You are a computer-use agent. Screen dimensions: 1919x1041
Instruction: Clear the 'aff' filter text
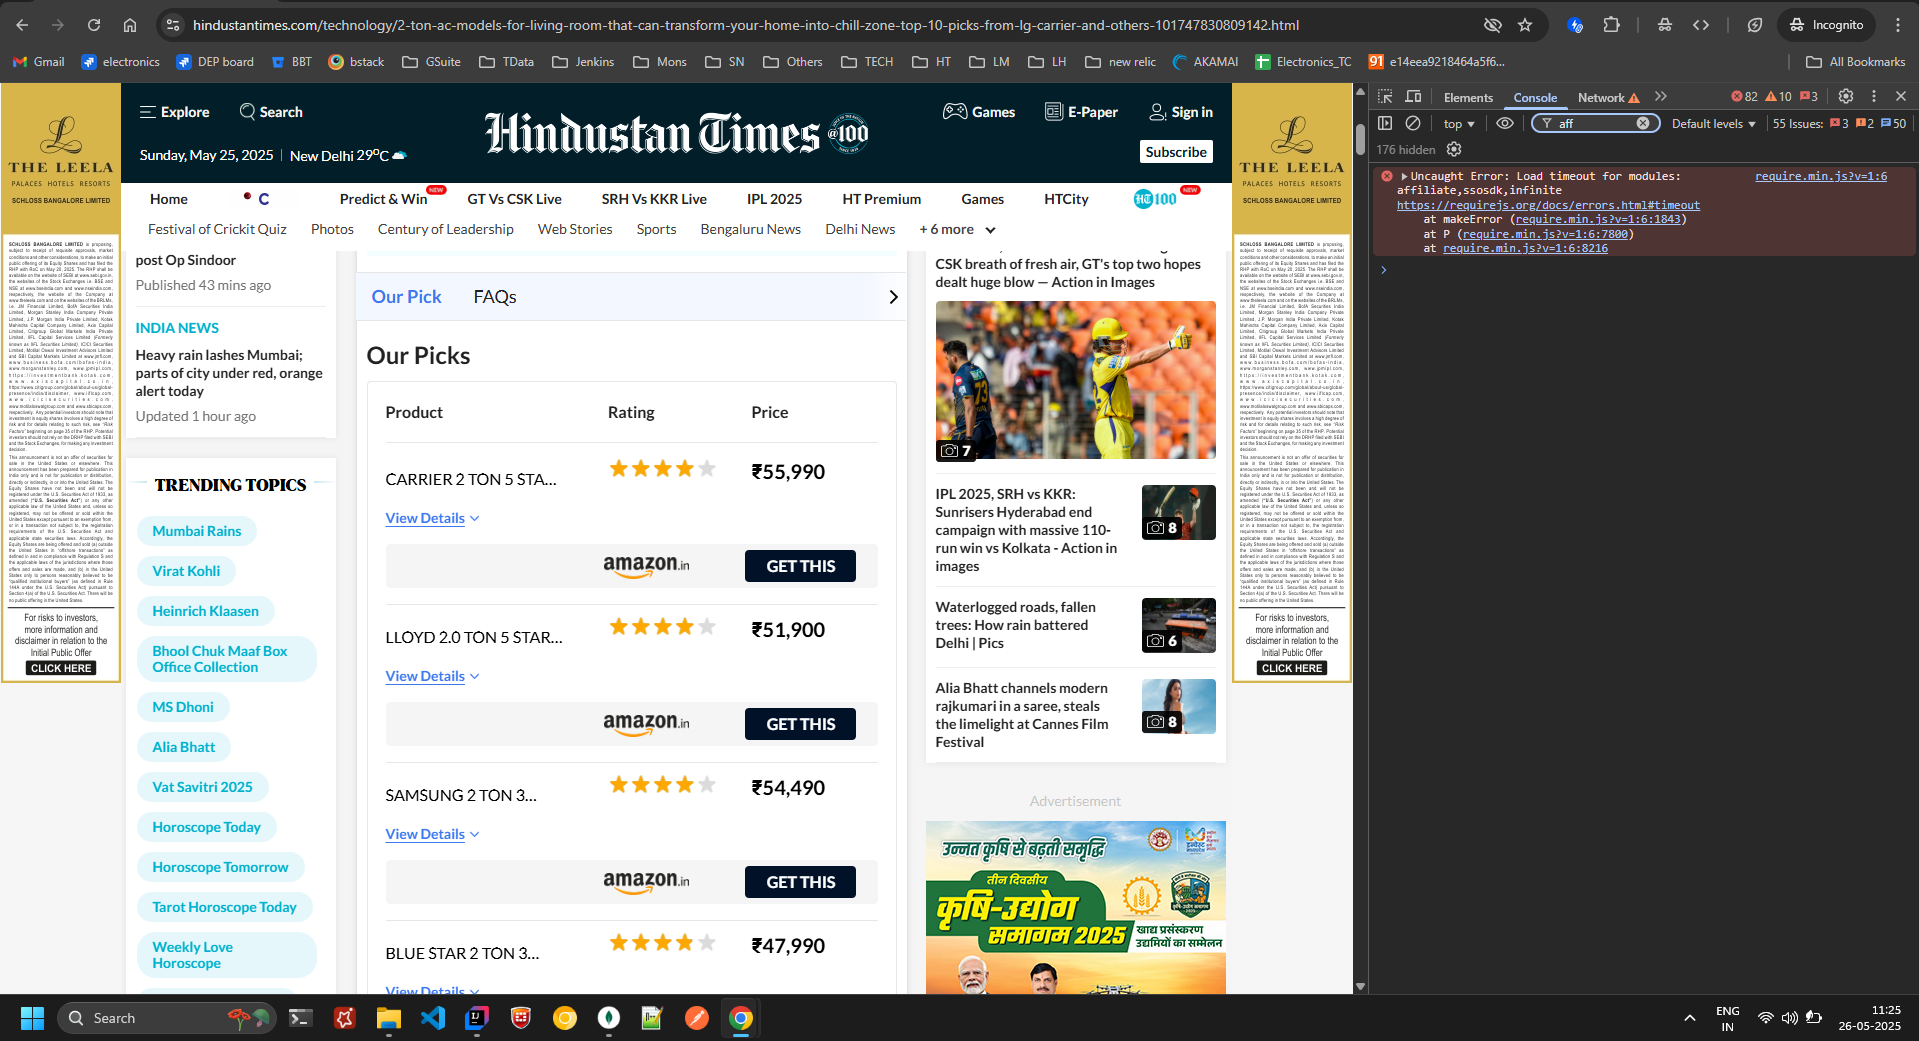pos(1643,123)
